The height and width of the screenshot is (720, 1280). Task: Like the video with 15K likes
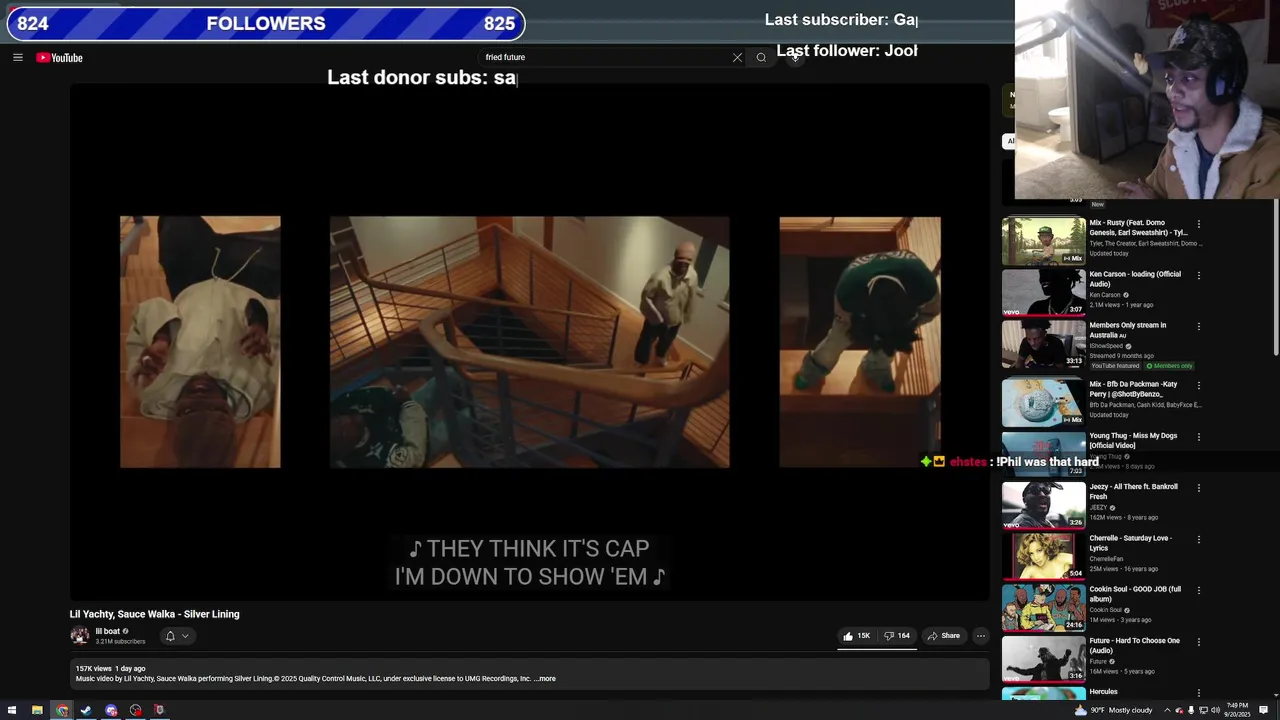click(856, 636)
